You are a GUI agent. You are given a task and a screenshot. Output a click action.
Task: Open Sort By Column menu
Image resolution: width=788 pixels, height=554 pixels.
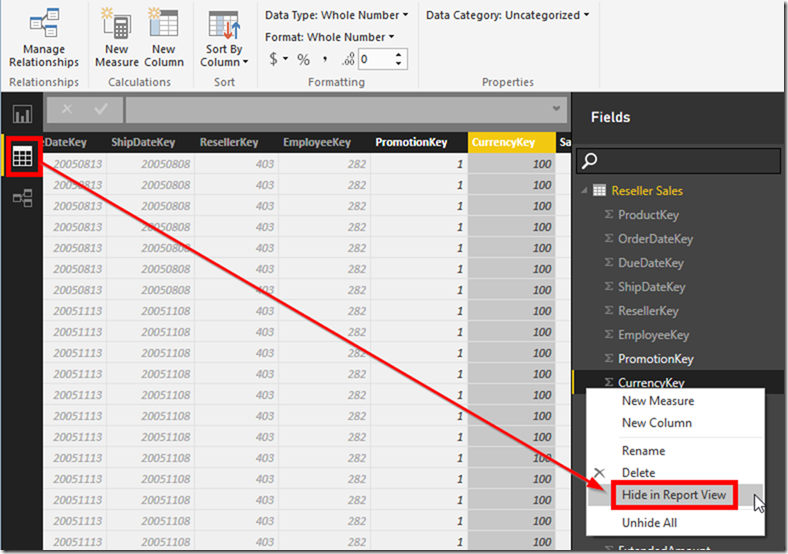coord(224,38)
